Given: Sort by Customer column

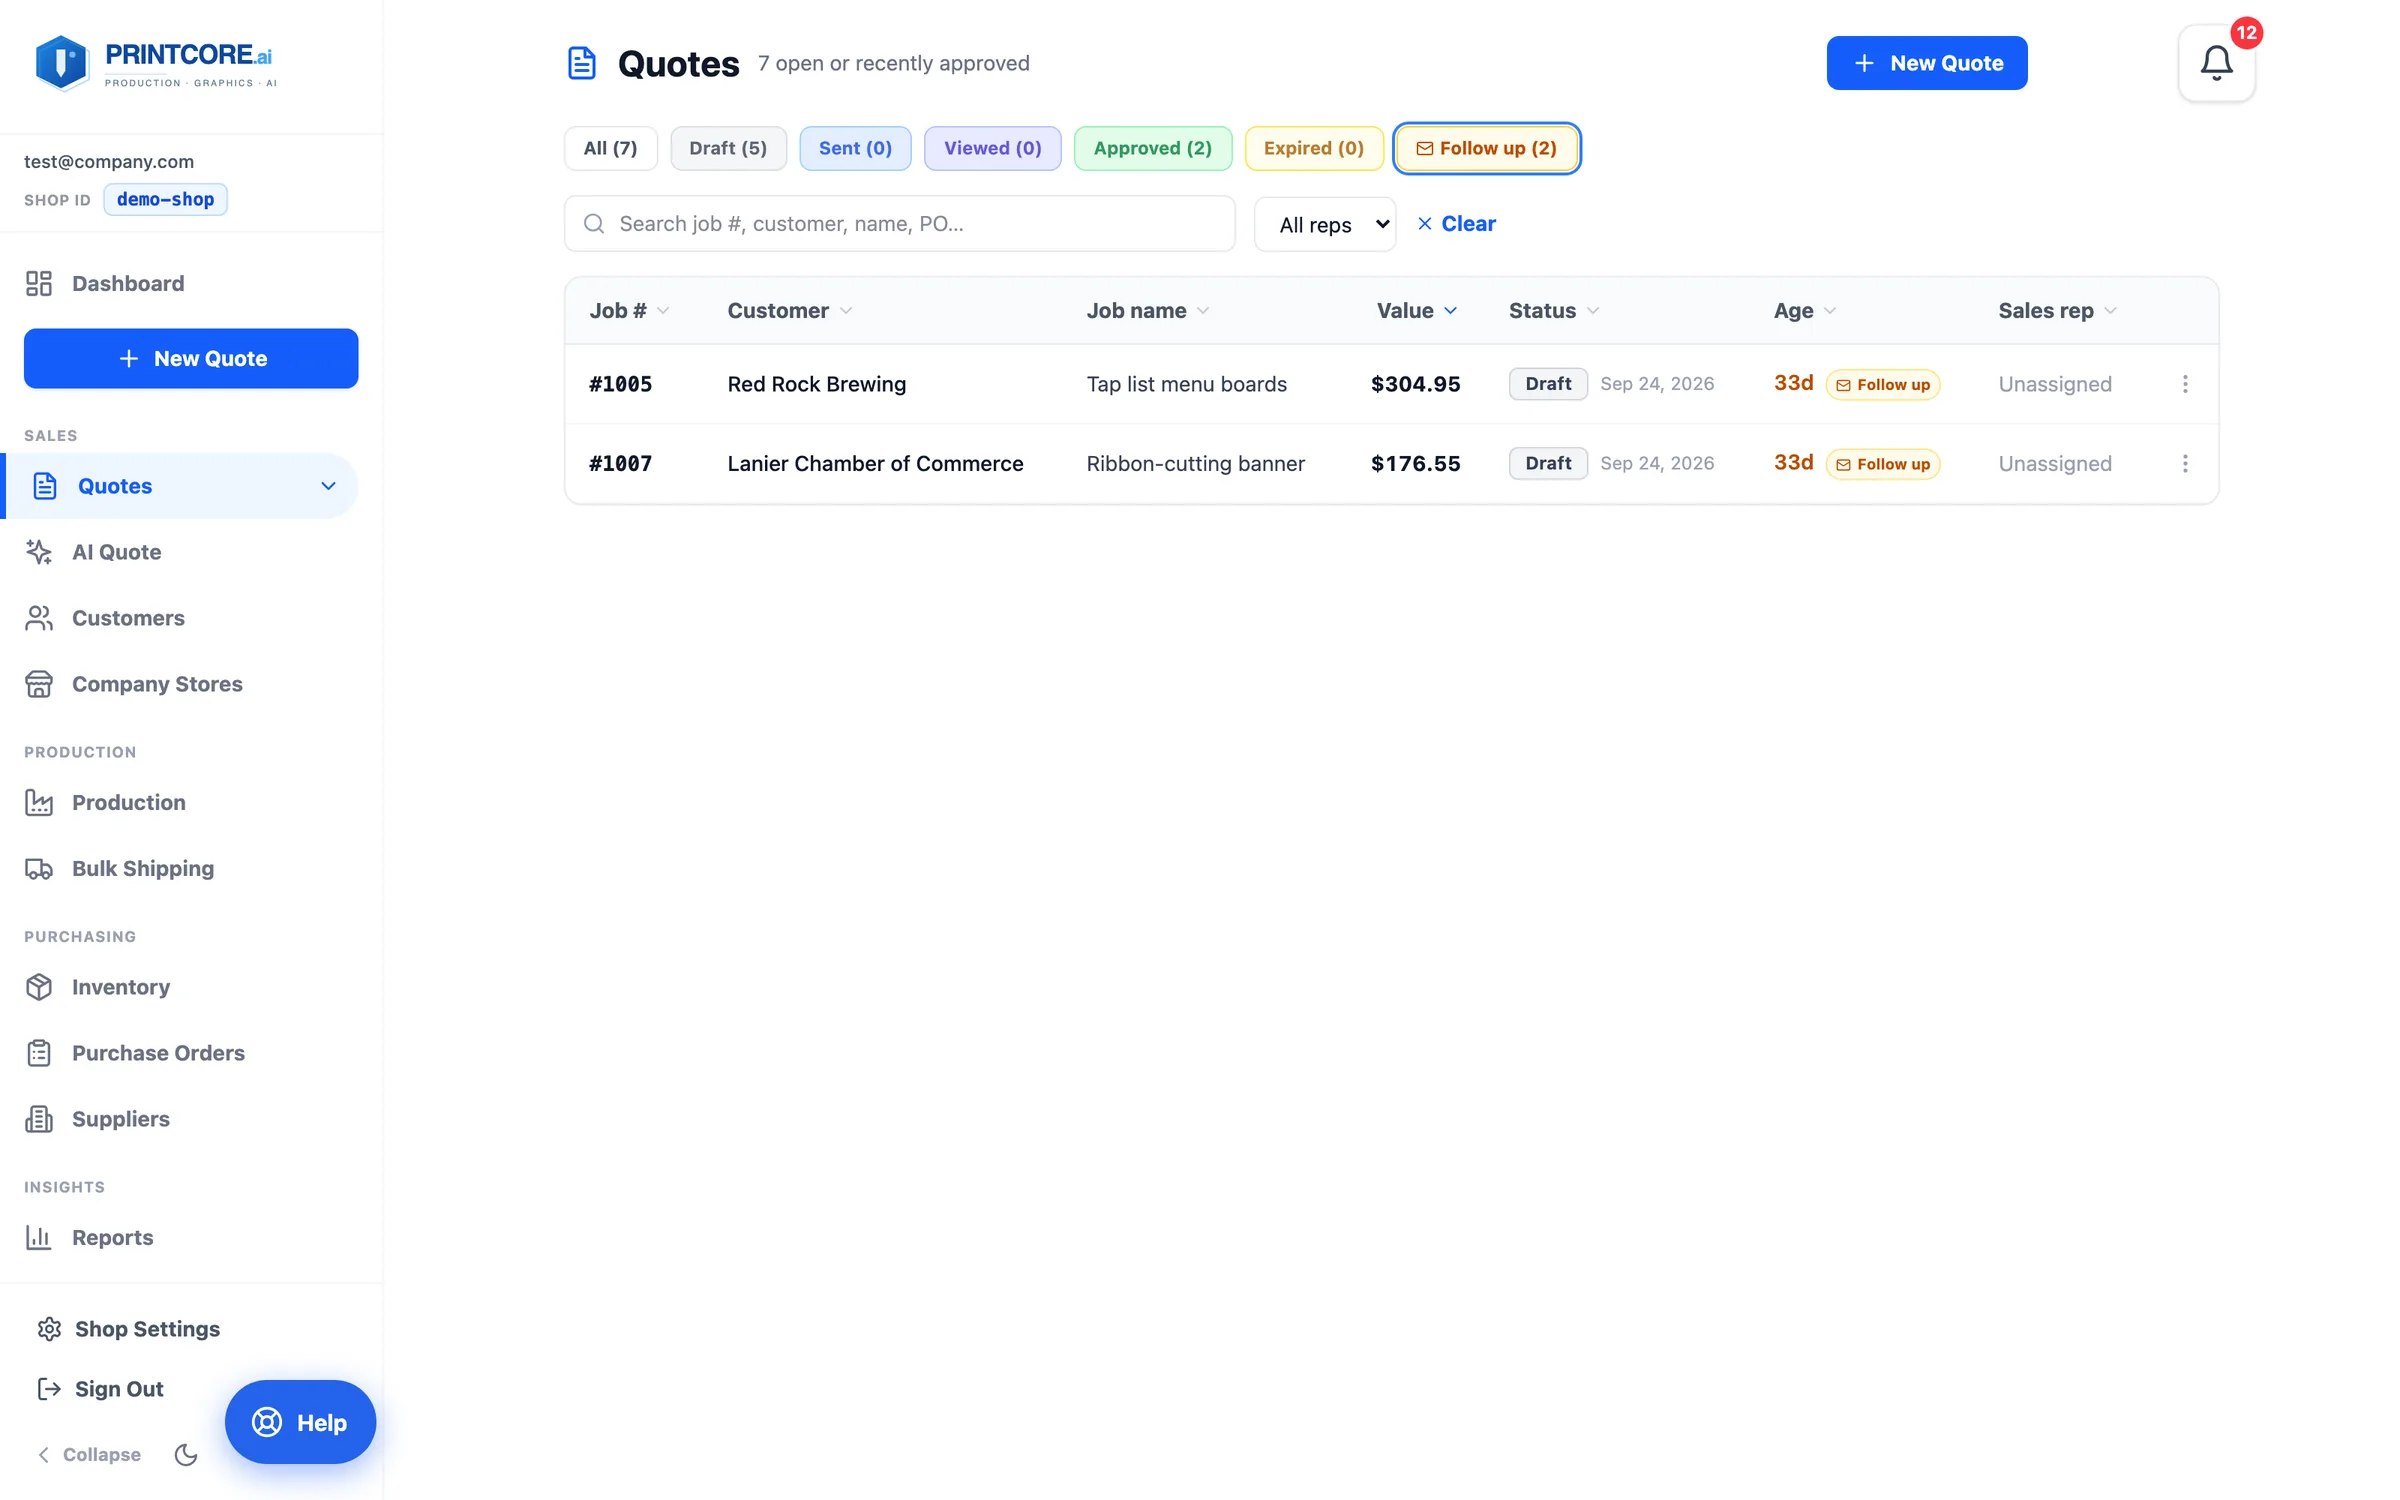Looking at the screenshot, I should [790, 311].
